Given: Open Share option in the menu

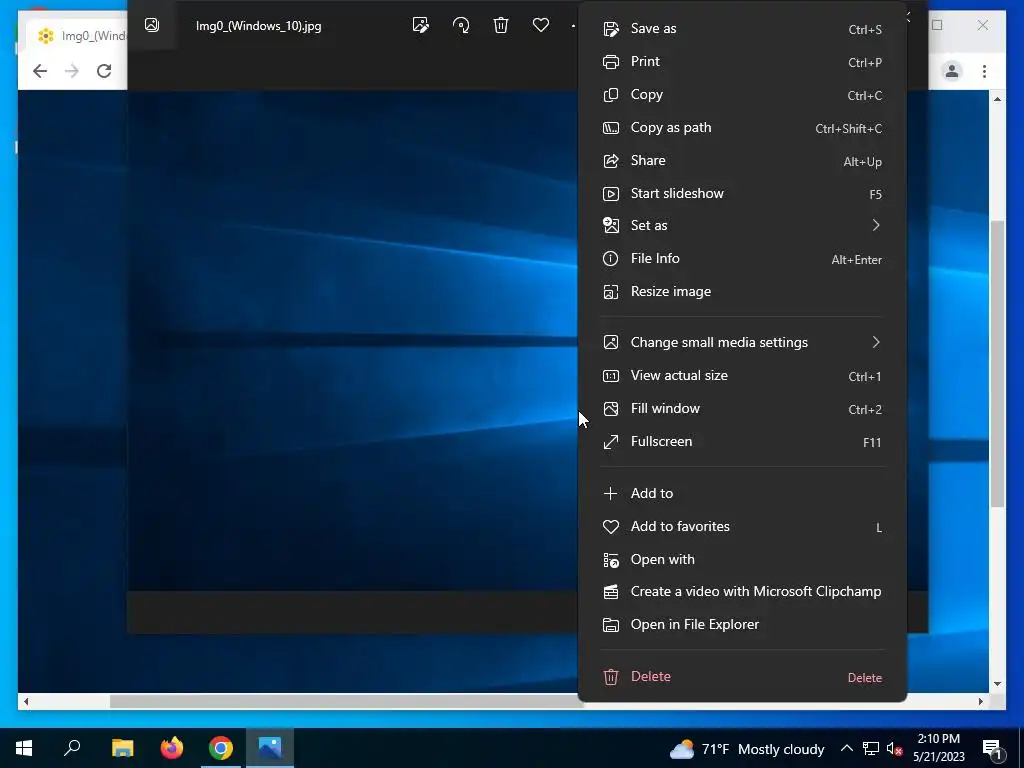Looking at the screenshot, I should 743,161.
